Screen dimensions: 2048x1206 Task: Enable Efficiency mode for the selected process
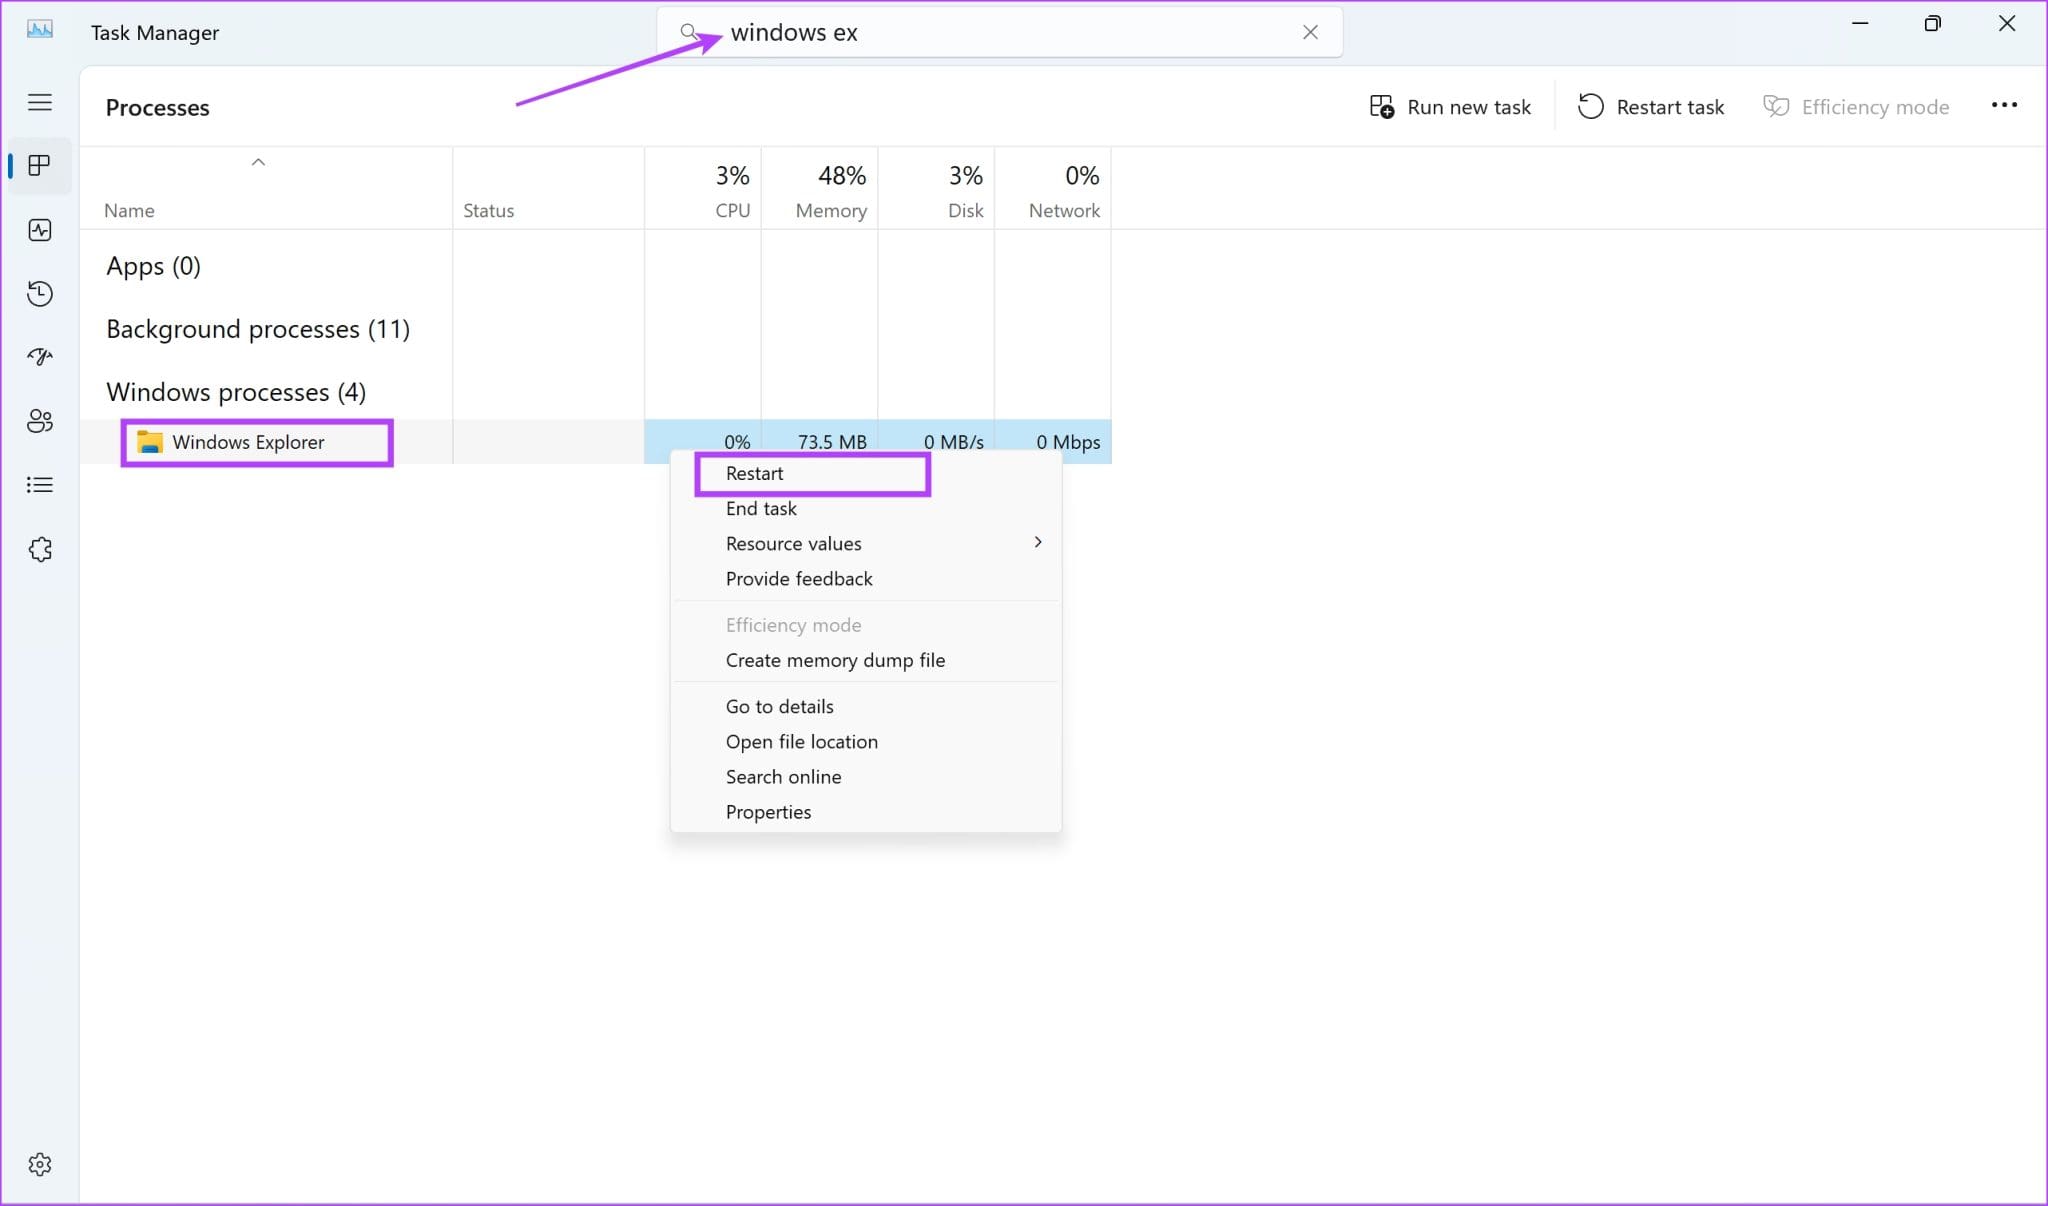point(1856,106)
